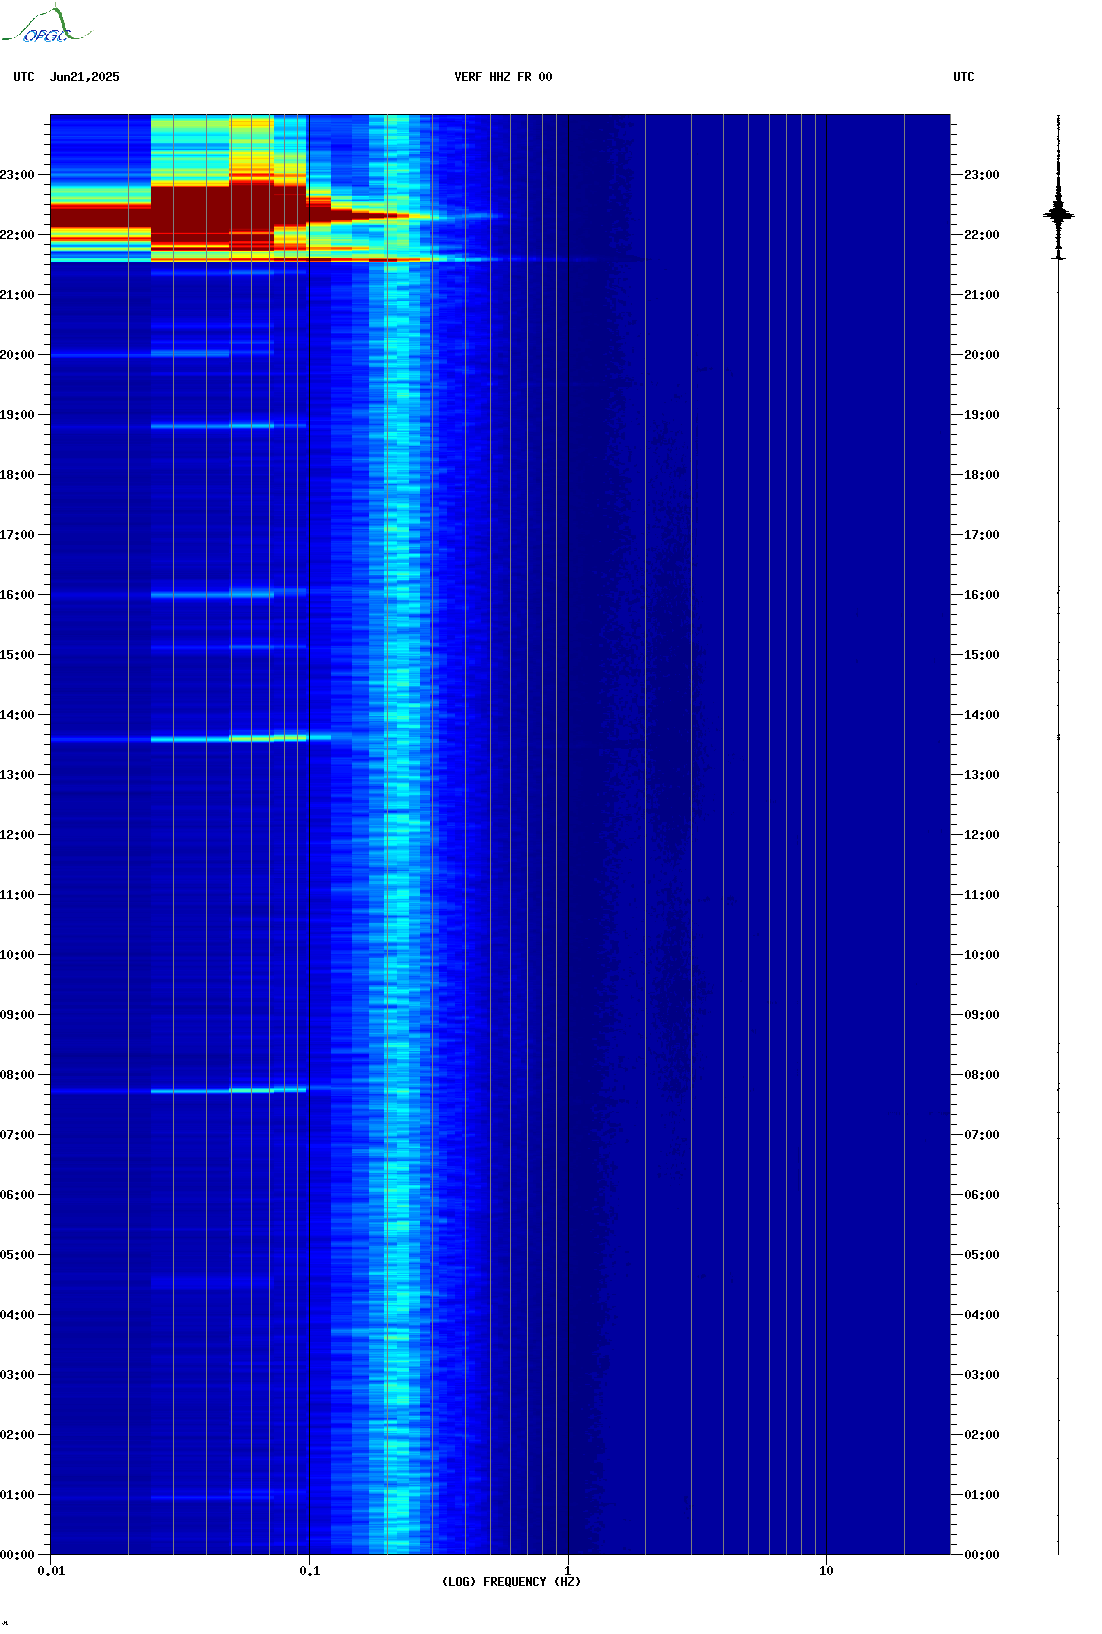1102x1634 pixels.
Task: Click the UTC label beside the date
Action: click(24, 77)
